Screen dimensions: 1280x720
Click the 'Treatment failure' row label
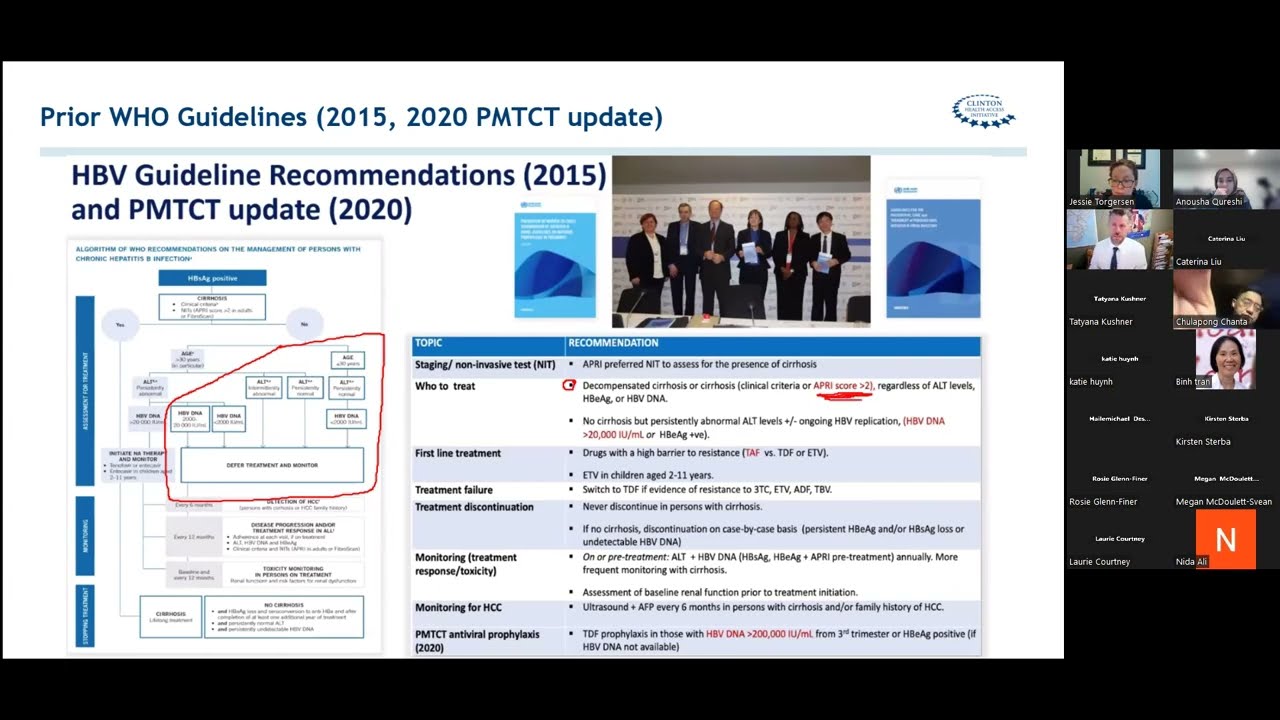454,490
